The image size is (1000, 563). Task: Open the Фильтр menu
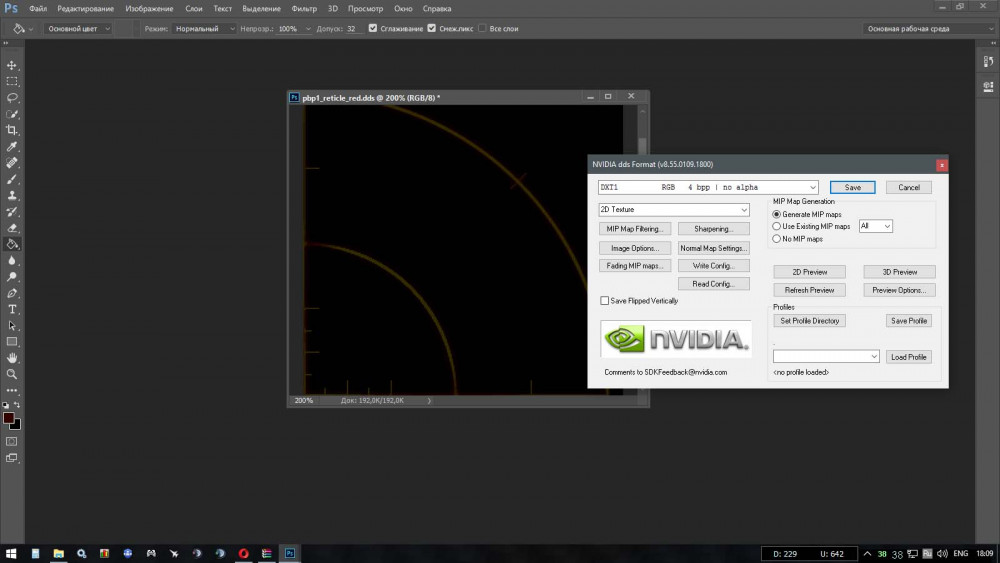[304, 8]
